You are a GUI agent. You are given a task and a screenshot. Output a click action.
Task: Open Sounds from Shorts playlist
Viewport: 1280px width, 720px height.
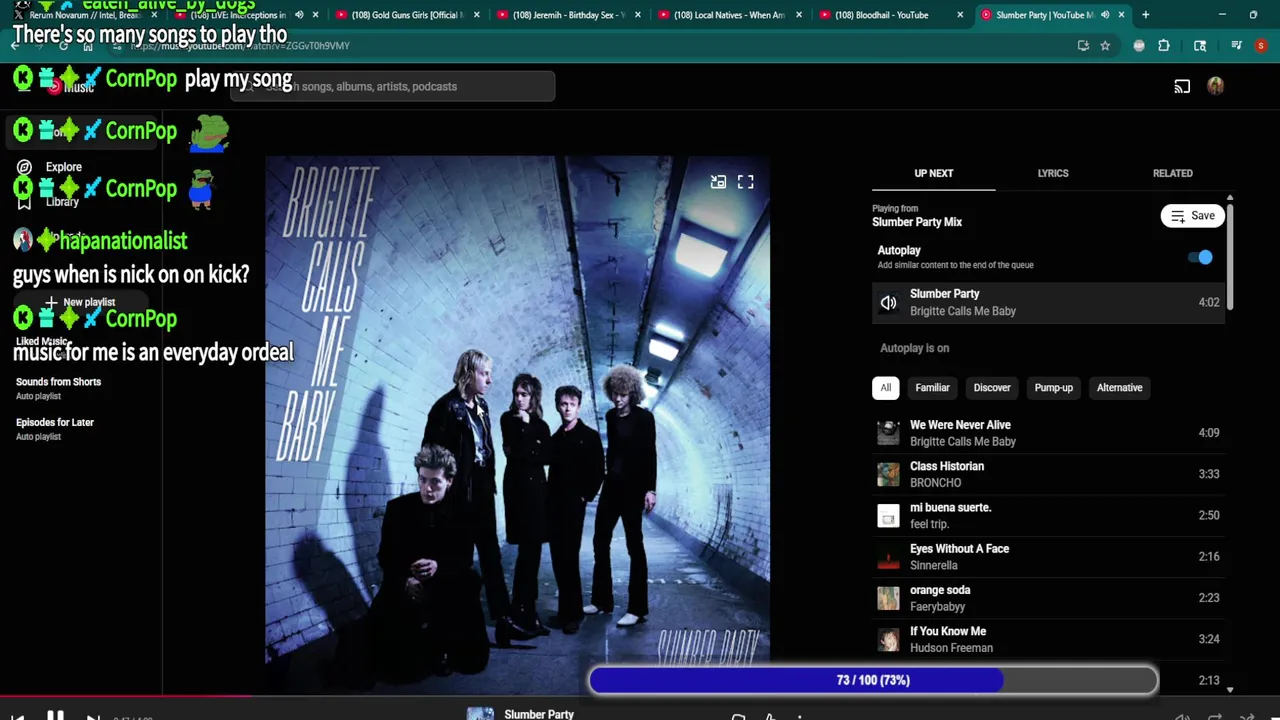(x=58, y=382)
